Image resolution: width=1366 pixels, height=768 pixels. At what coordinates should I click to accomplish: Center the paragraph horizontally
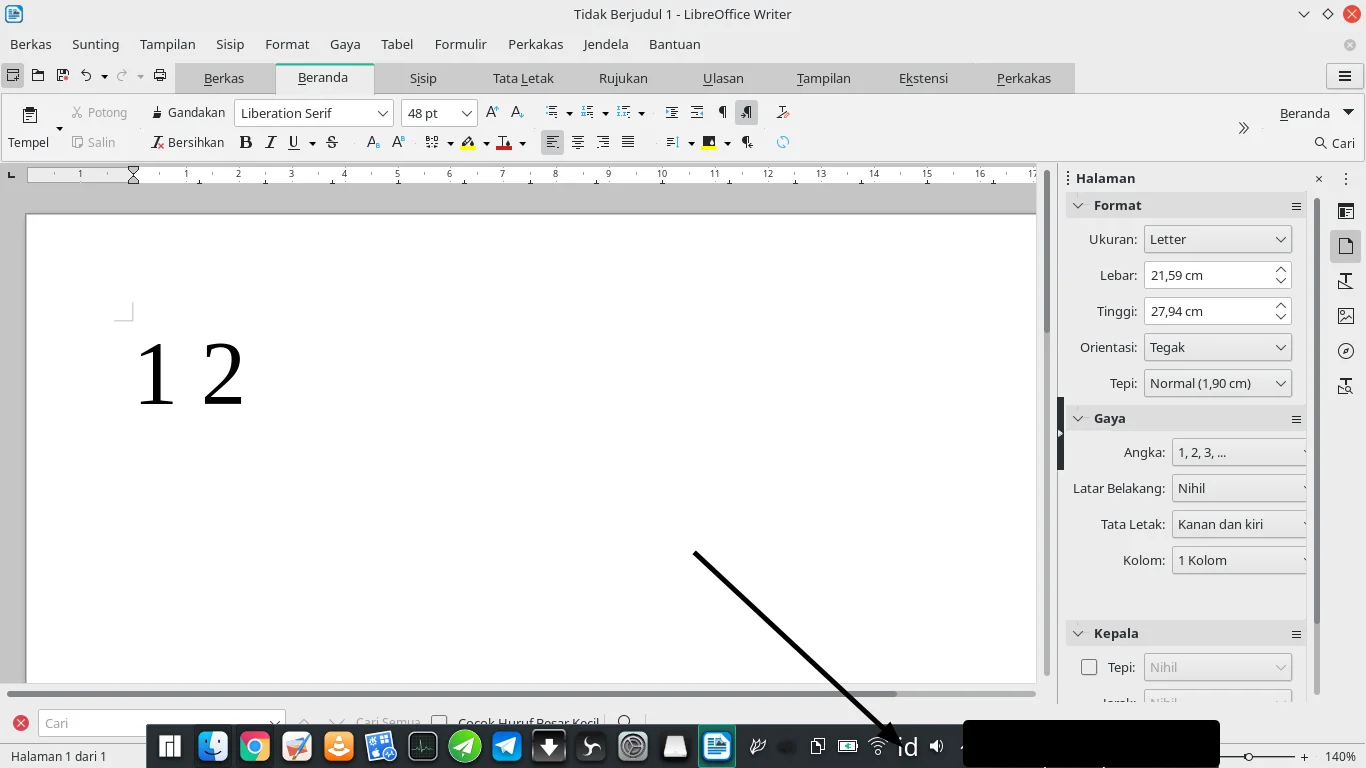point(578,143)
